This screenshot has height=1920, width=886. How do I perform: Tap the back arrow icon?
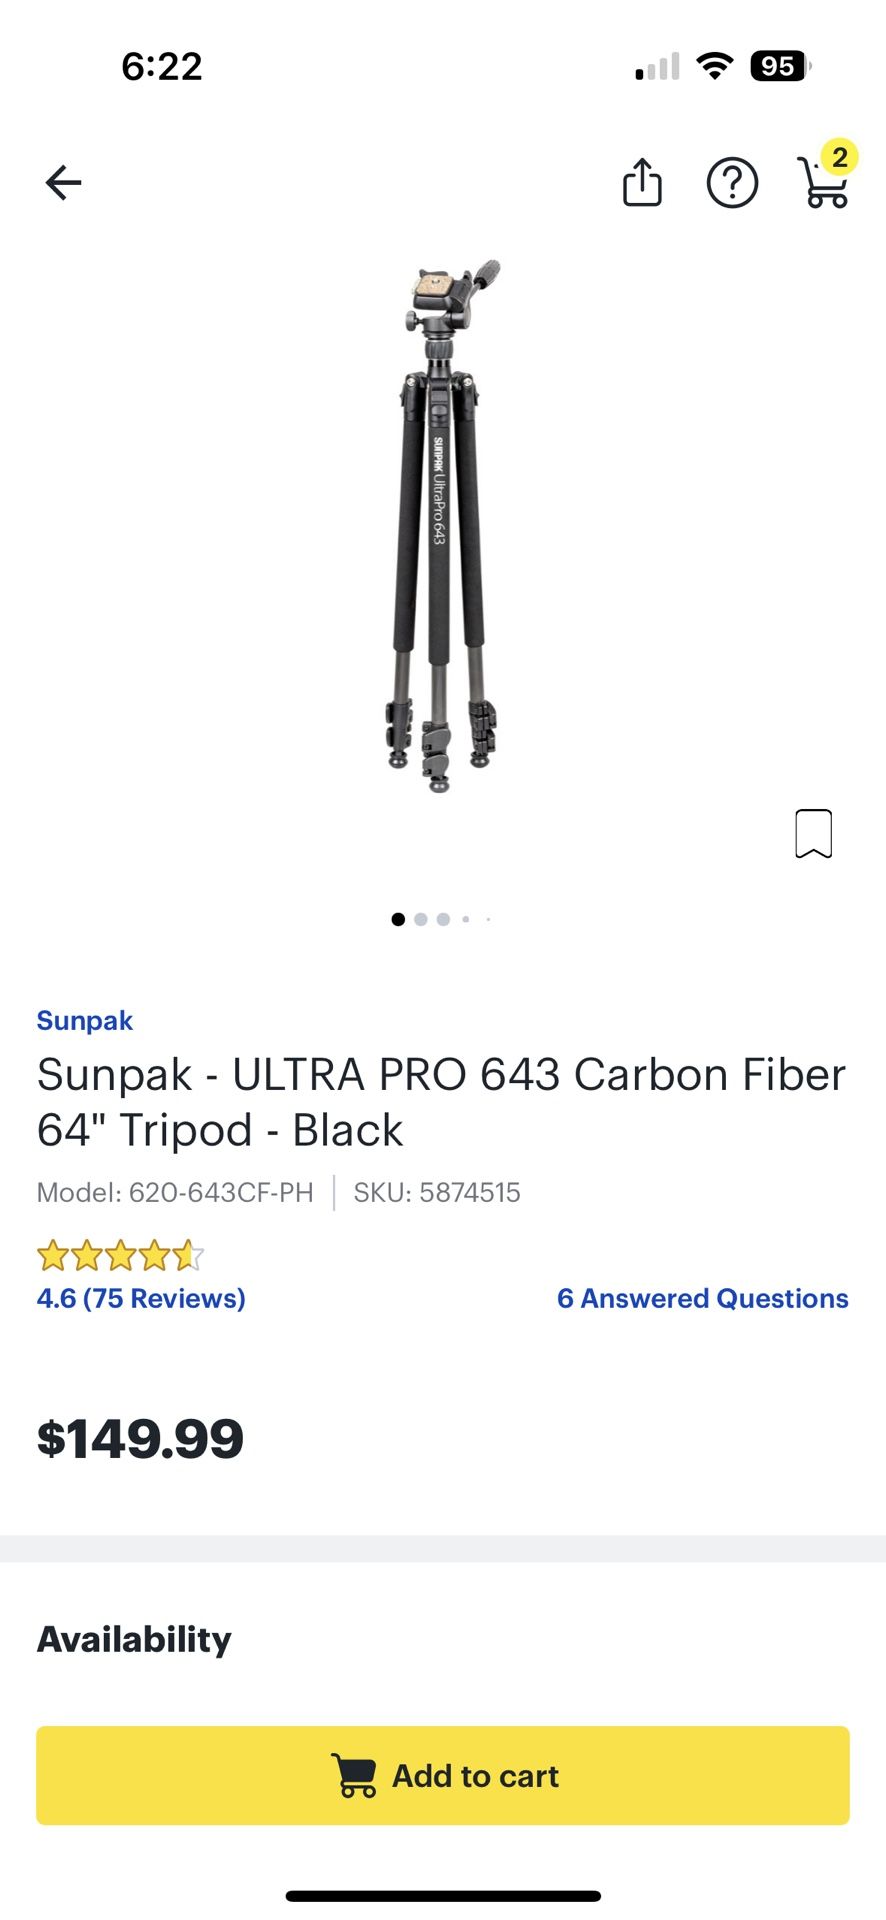63,183
